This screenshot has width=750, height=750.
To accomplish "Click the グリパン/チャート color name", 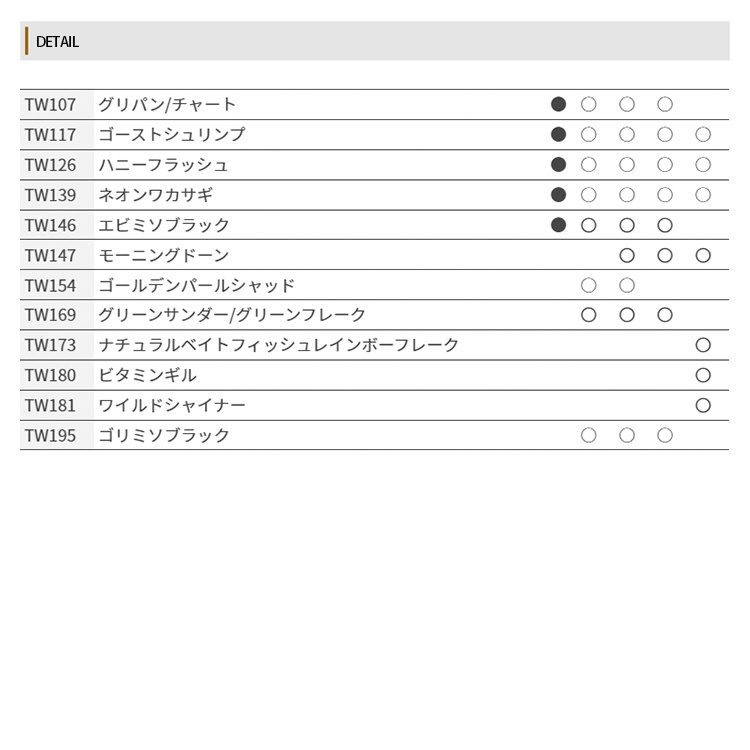I will (167, 105).
